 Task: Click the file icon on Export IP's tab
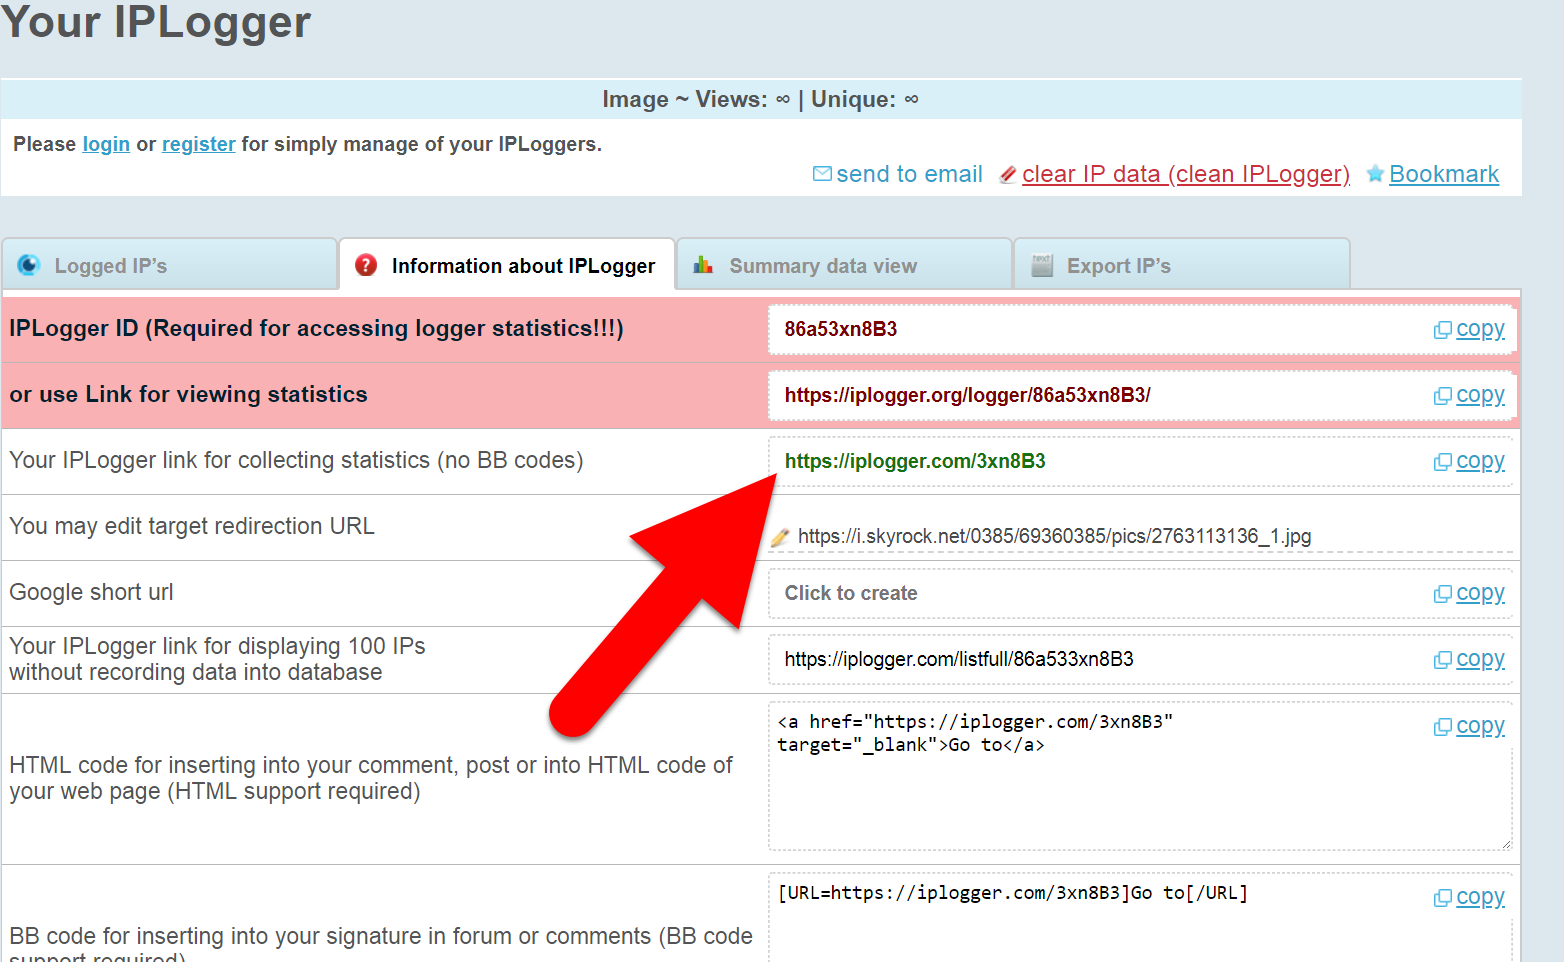1042,265
